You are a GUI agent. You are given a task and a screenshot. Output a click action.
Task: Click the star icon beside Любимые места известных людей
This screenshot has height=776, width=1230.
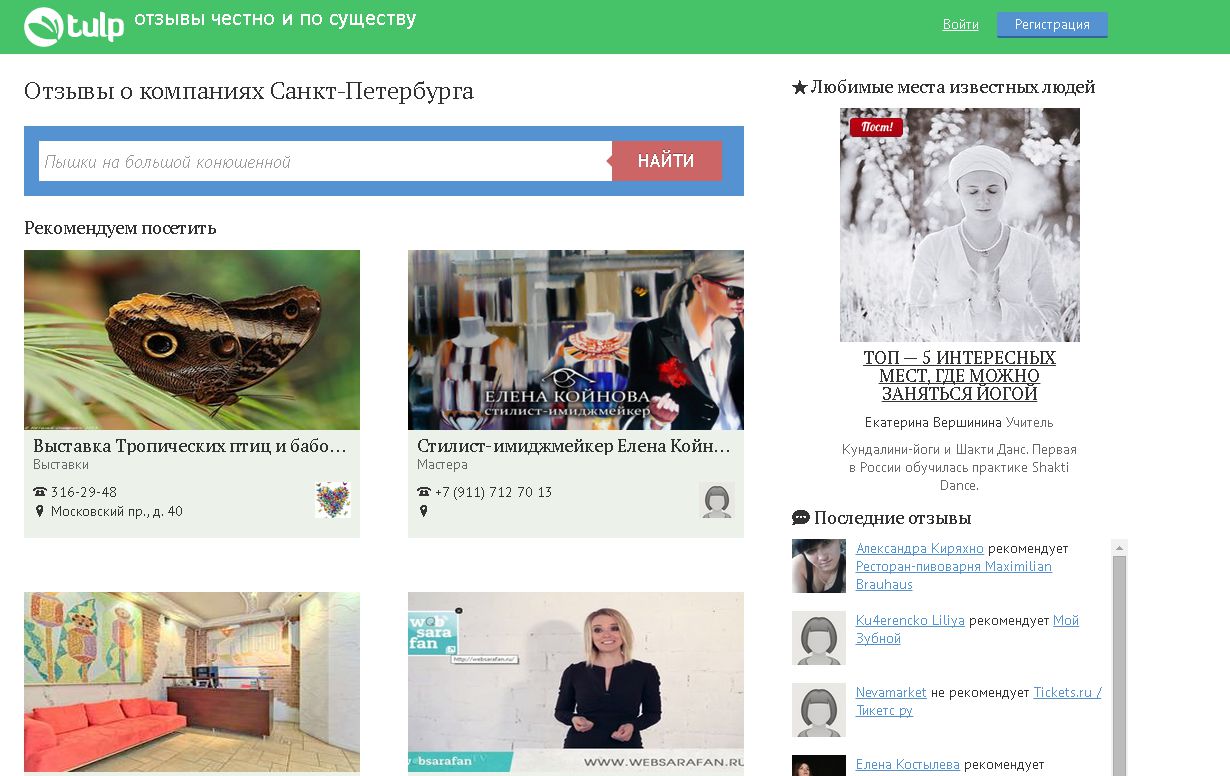[799, 88]
